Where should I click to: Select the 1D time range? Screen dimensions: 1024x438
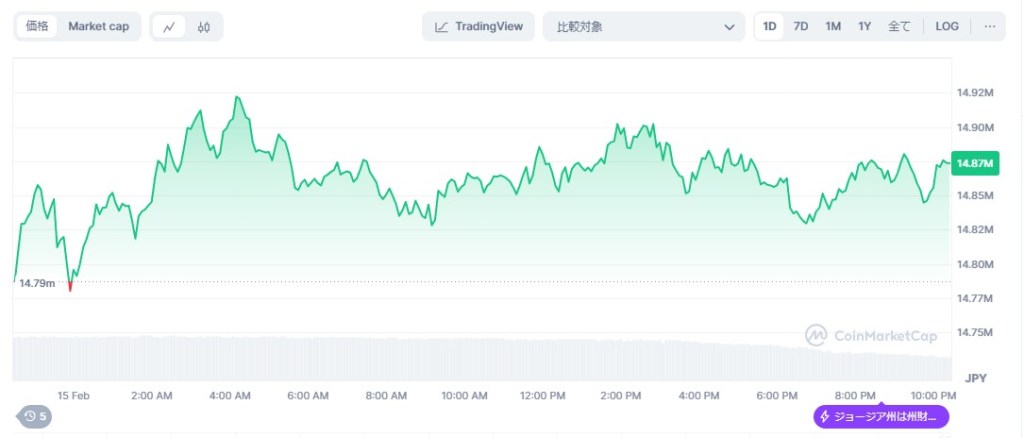point(769,27)
